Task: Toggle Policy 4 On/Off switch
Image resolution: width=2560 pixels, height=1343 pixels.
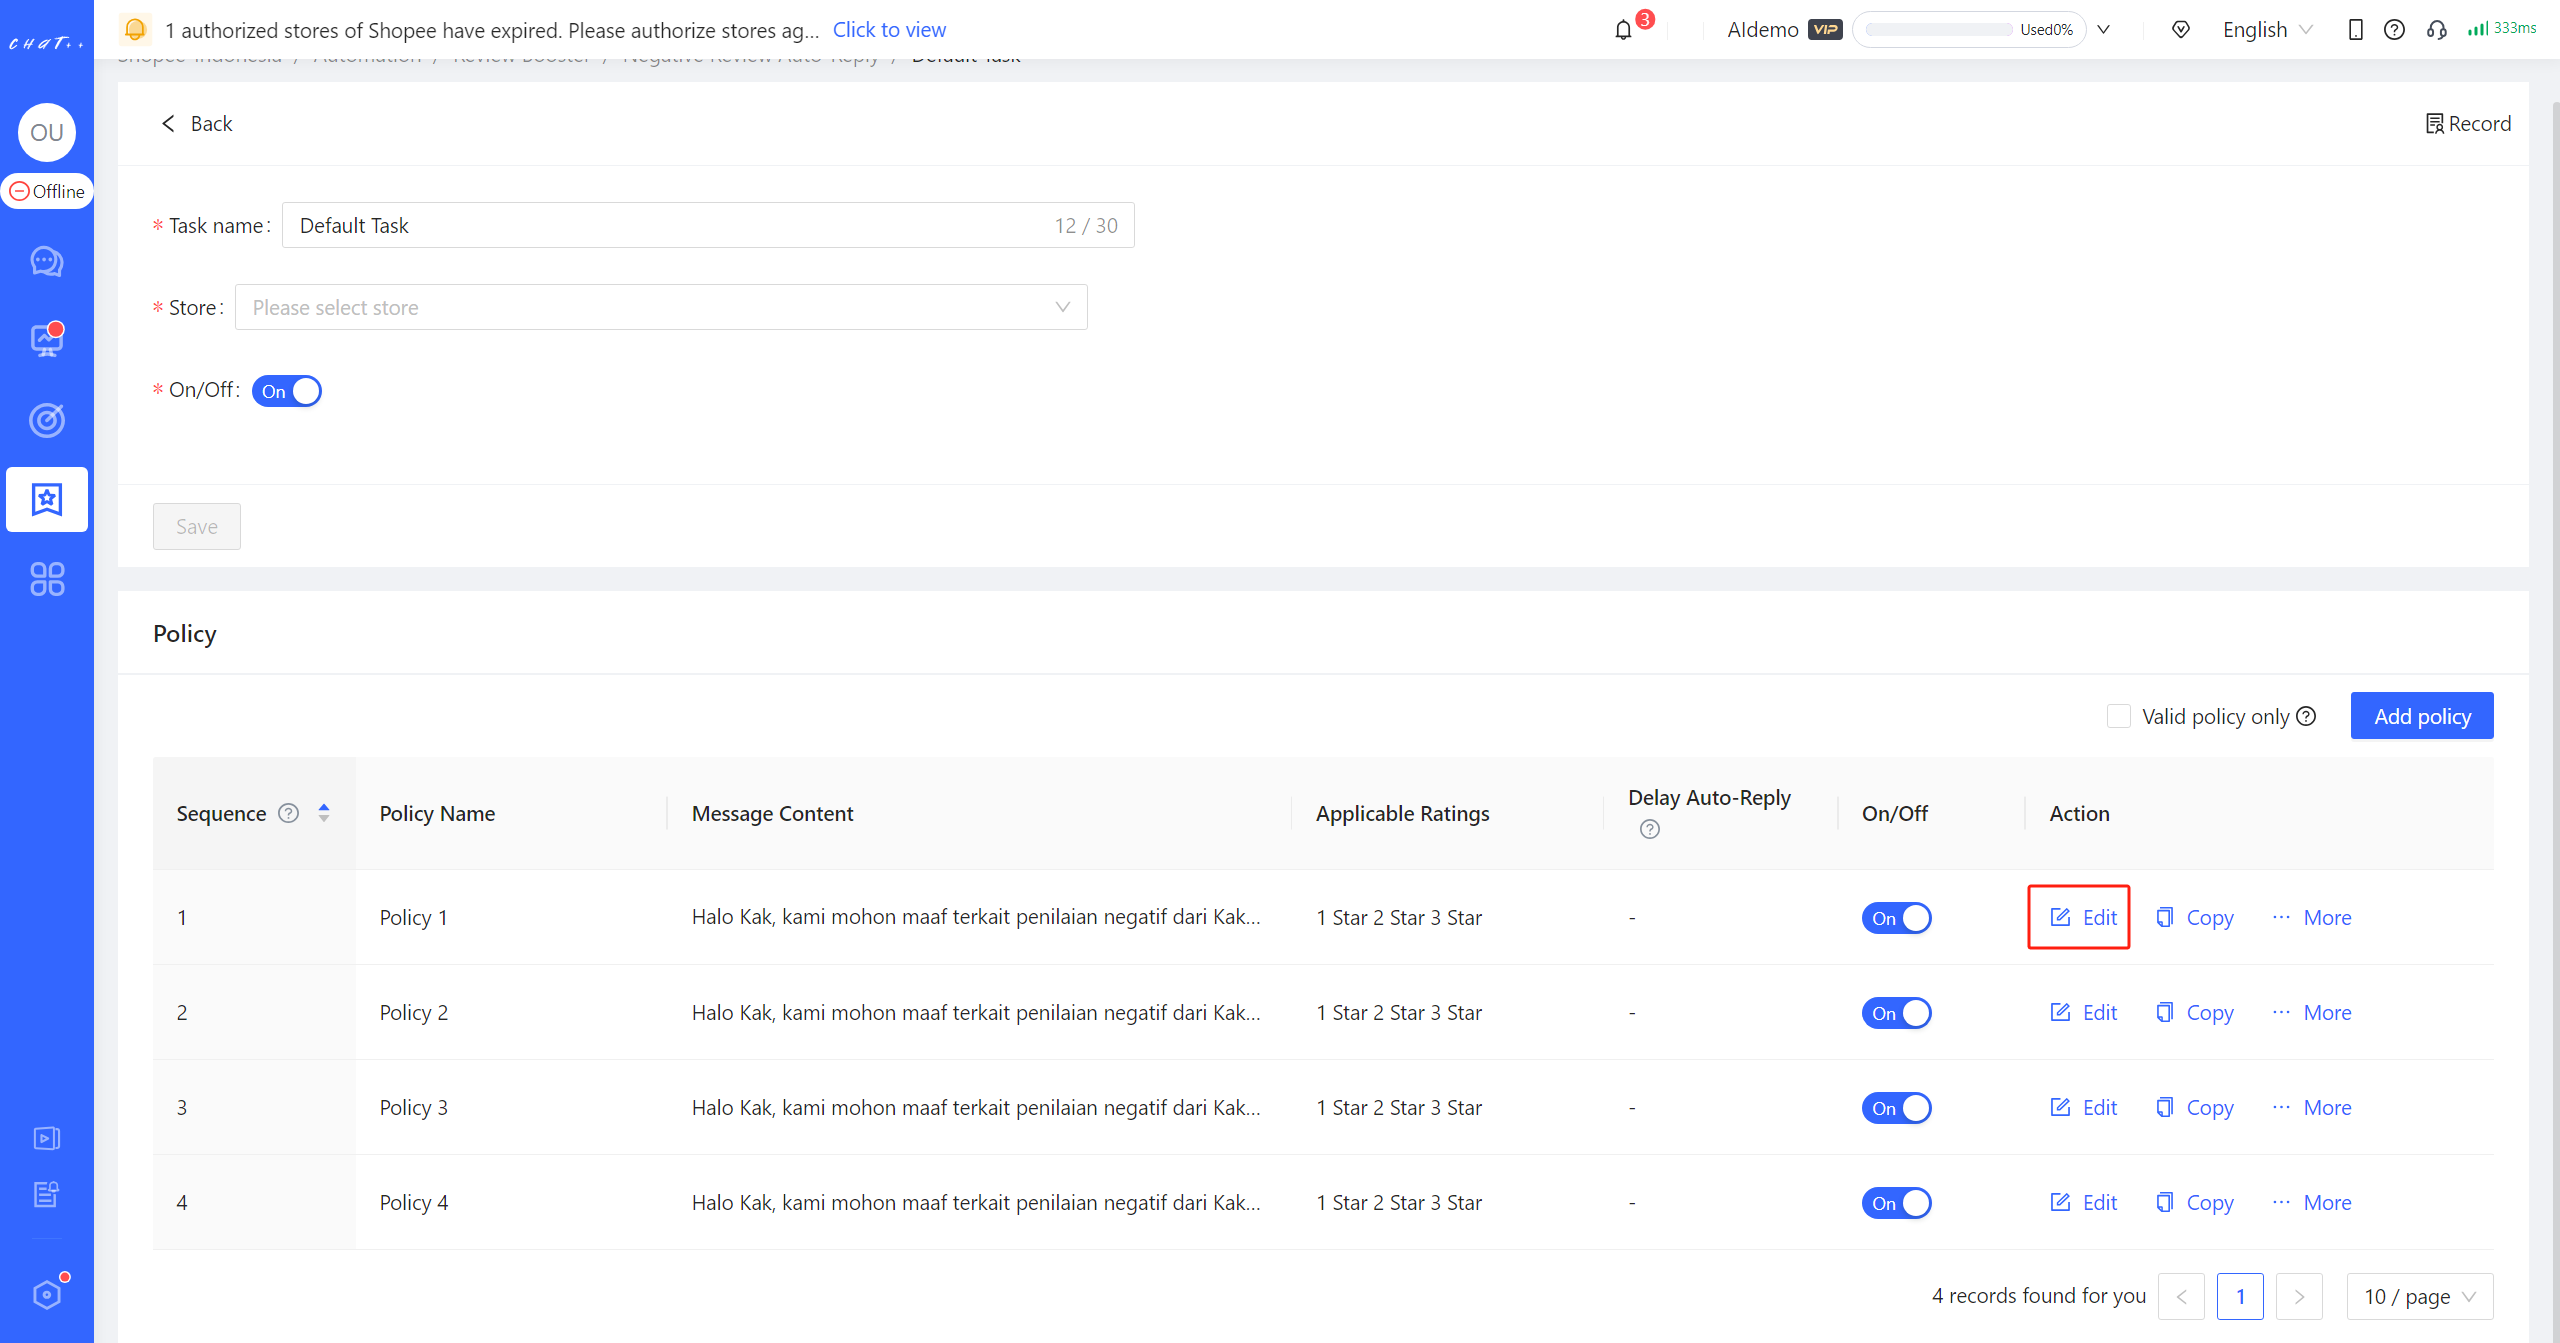Action: click(x=1896, y=1203)
